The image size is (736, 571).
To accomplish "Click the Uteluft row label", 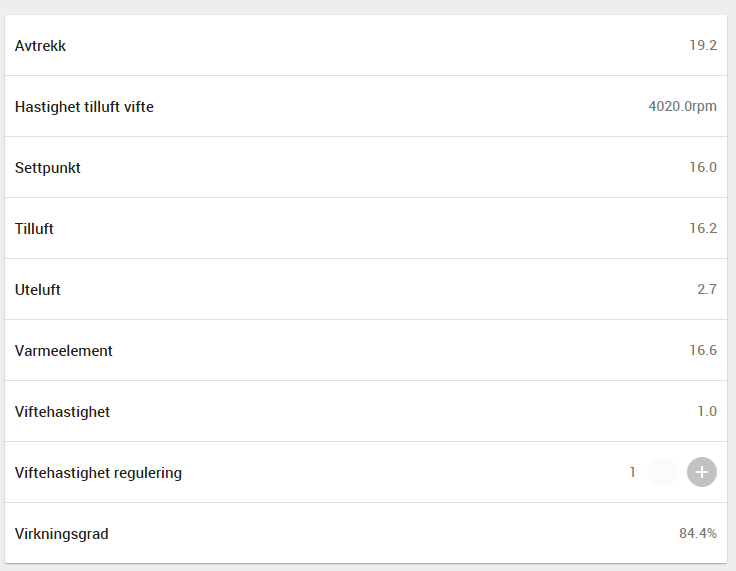I will coord(38,290).
